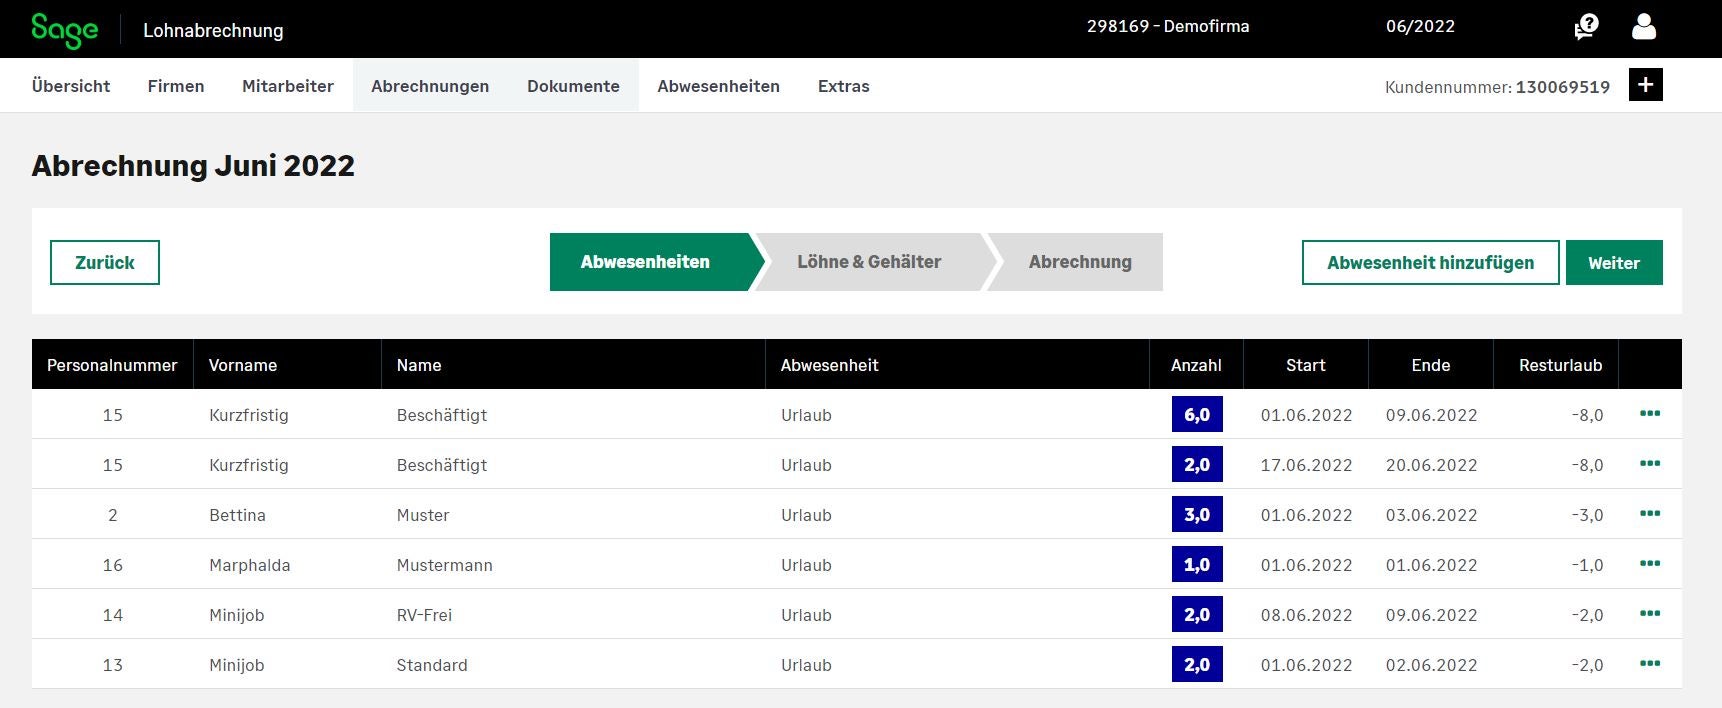Open options menu for Minijob RV-Frei

(x=1650, y=614)
